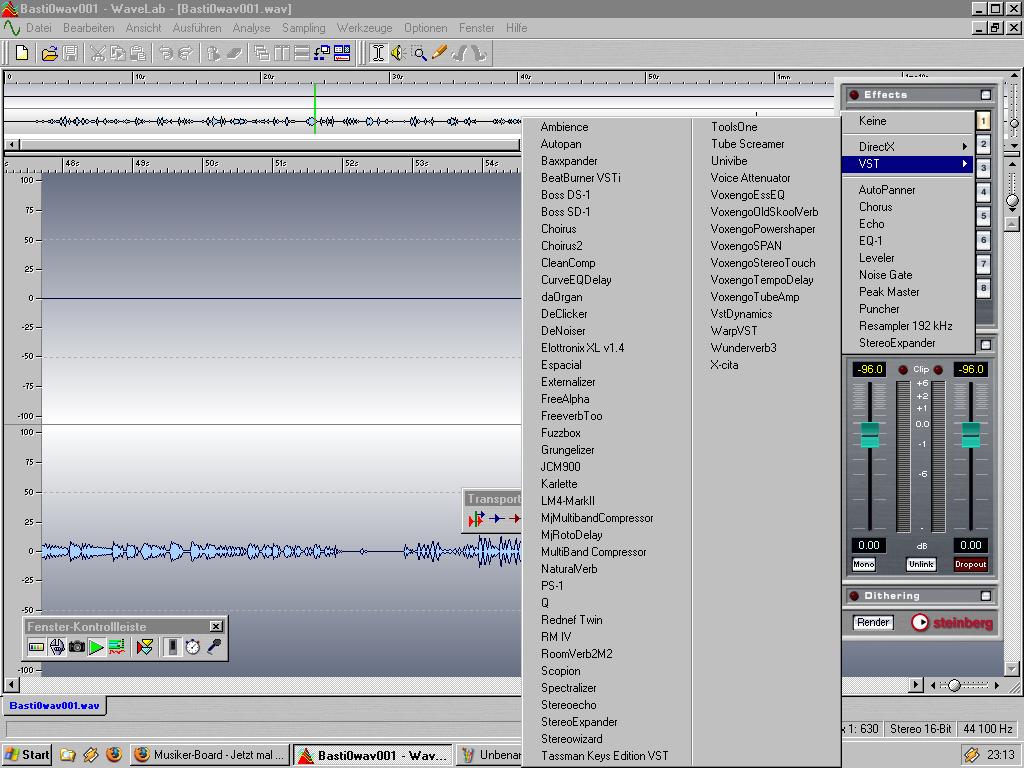Screen dimensions: 1024x768
Task: Pick VoxengoSPAN from the VST plugin list
Action: pyautogui.click(x=765, y=246)
